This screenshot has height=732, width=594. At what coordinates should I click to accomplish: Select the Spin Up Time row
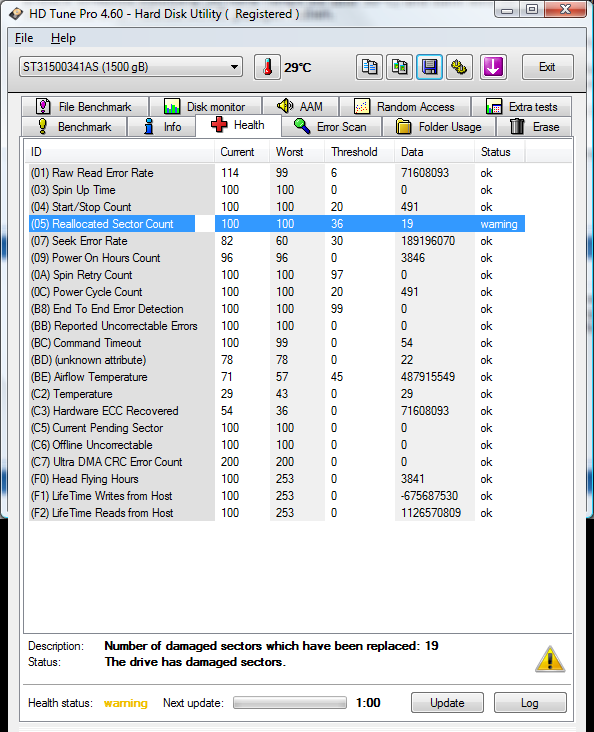point(277,190)
